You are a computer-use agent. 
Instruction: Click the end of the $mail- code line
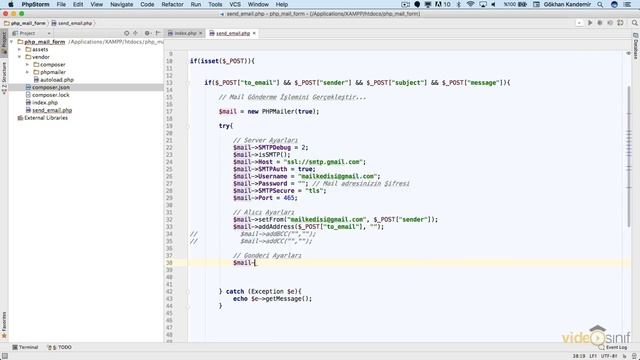coord(256,263)
